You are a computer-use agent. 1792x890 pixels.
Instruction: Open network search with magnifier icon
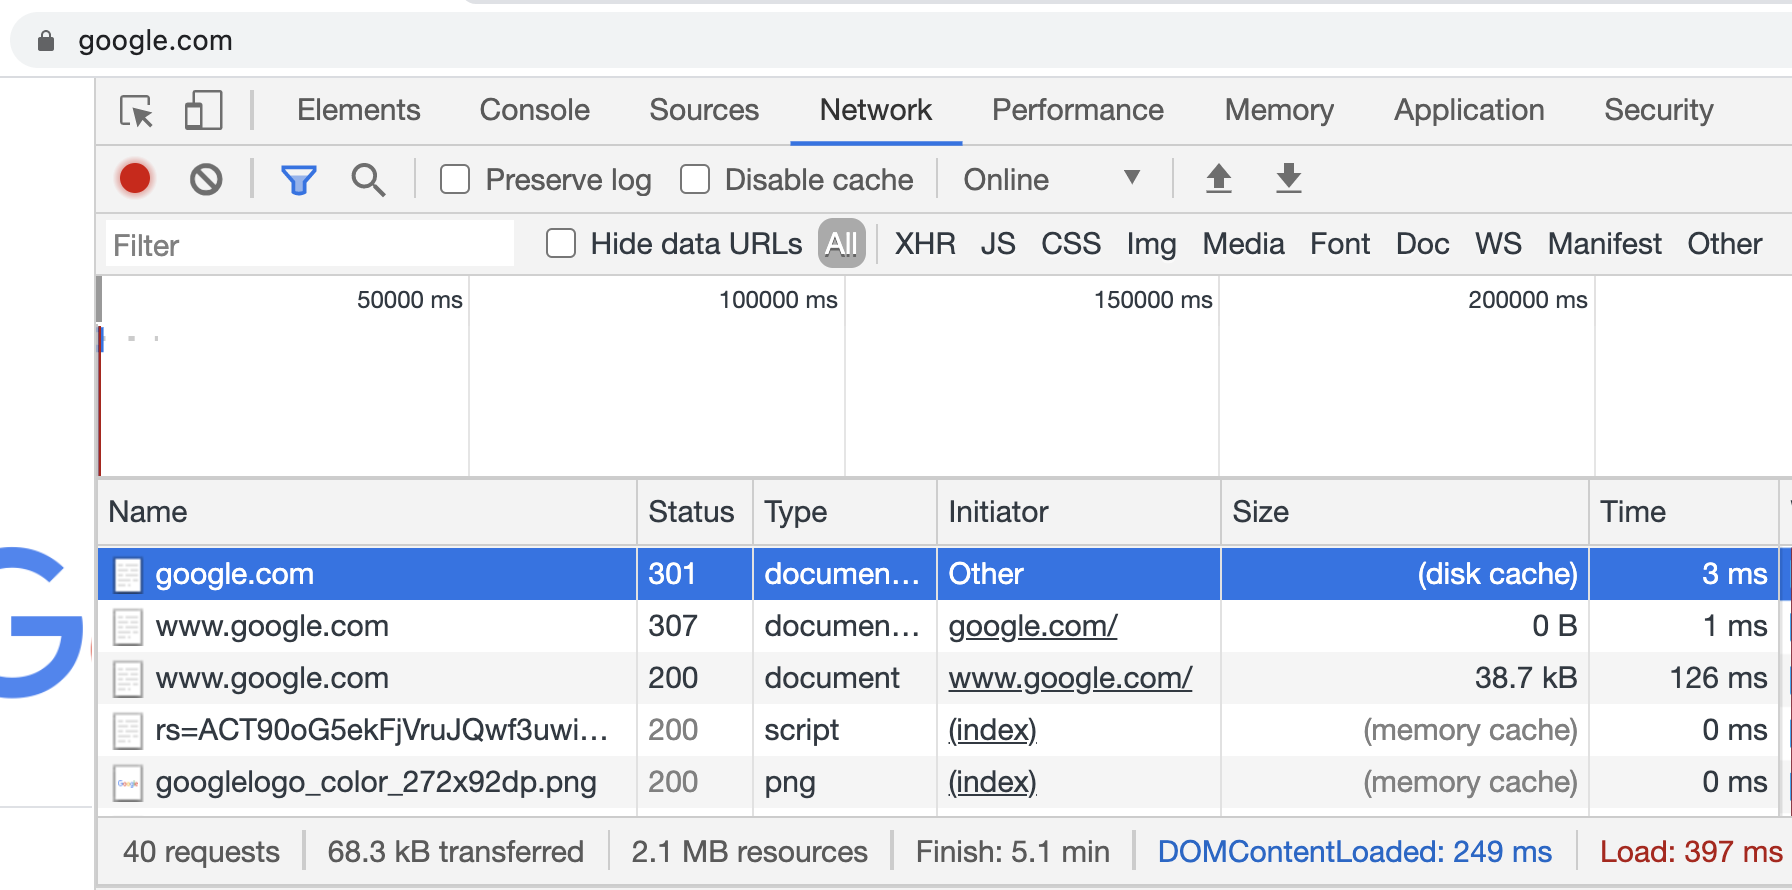(x=368, y=180)
